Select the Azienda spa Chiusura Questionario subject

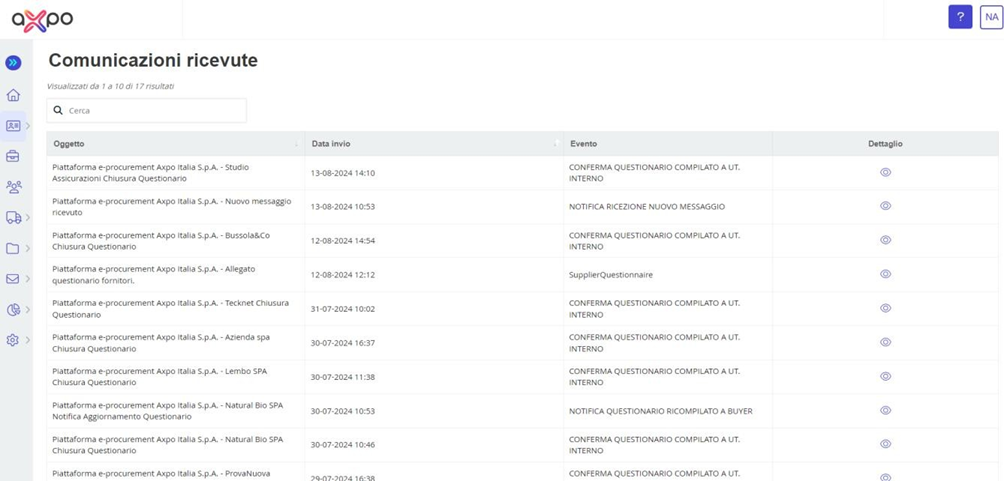[x=161, y=343]
